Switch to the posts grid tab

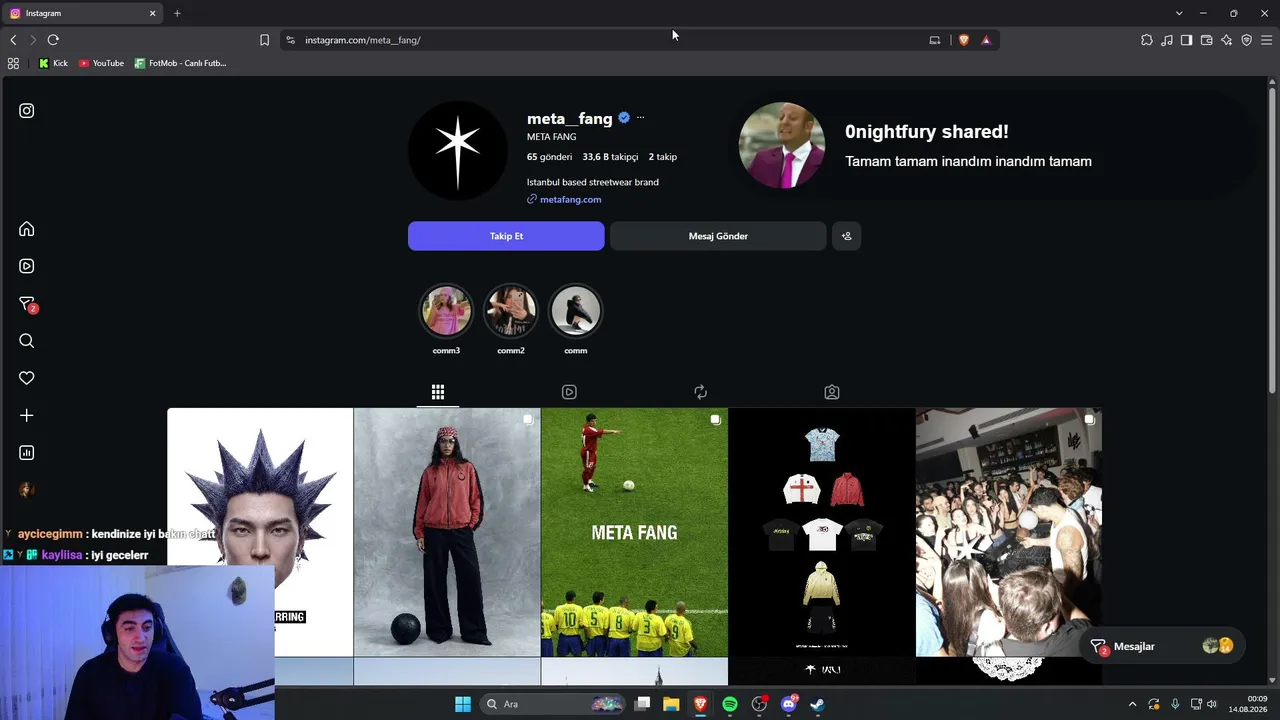438,392
